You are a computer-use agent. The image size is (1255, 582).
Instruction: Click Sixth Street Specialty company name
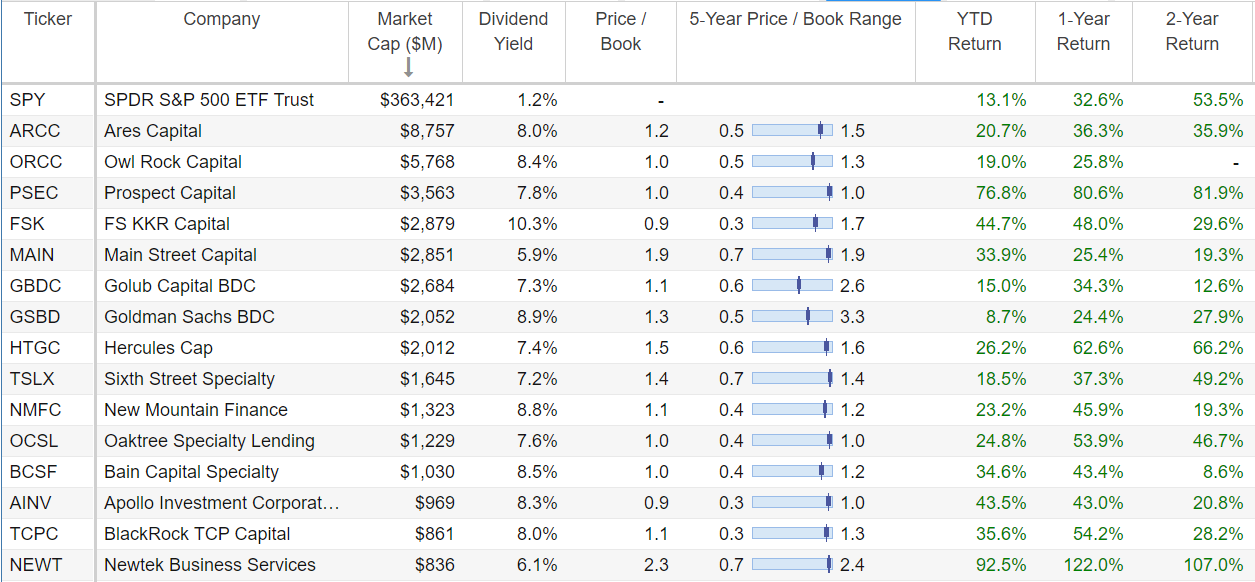pyautogui.click(x=189, y=379)
